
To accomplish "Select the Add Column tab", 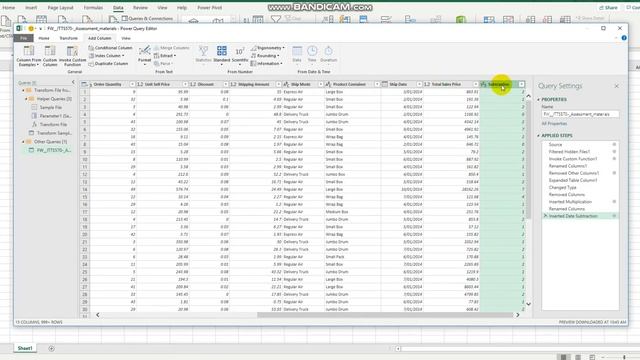I will click(99, 38).
